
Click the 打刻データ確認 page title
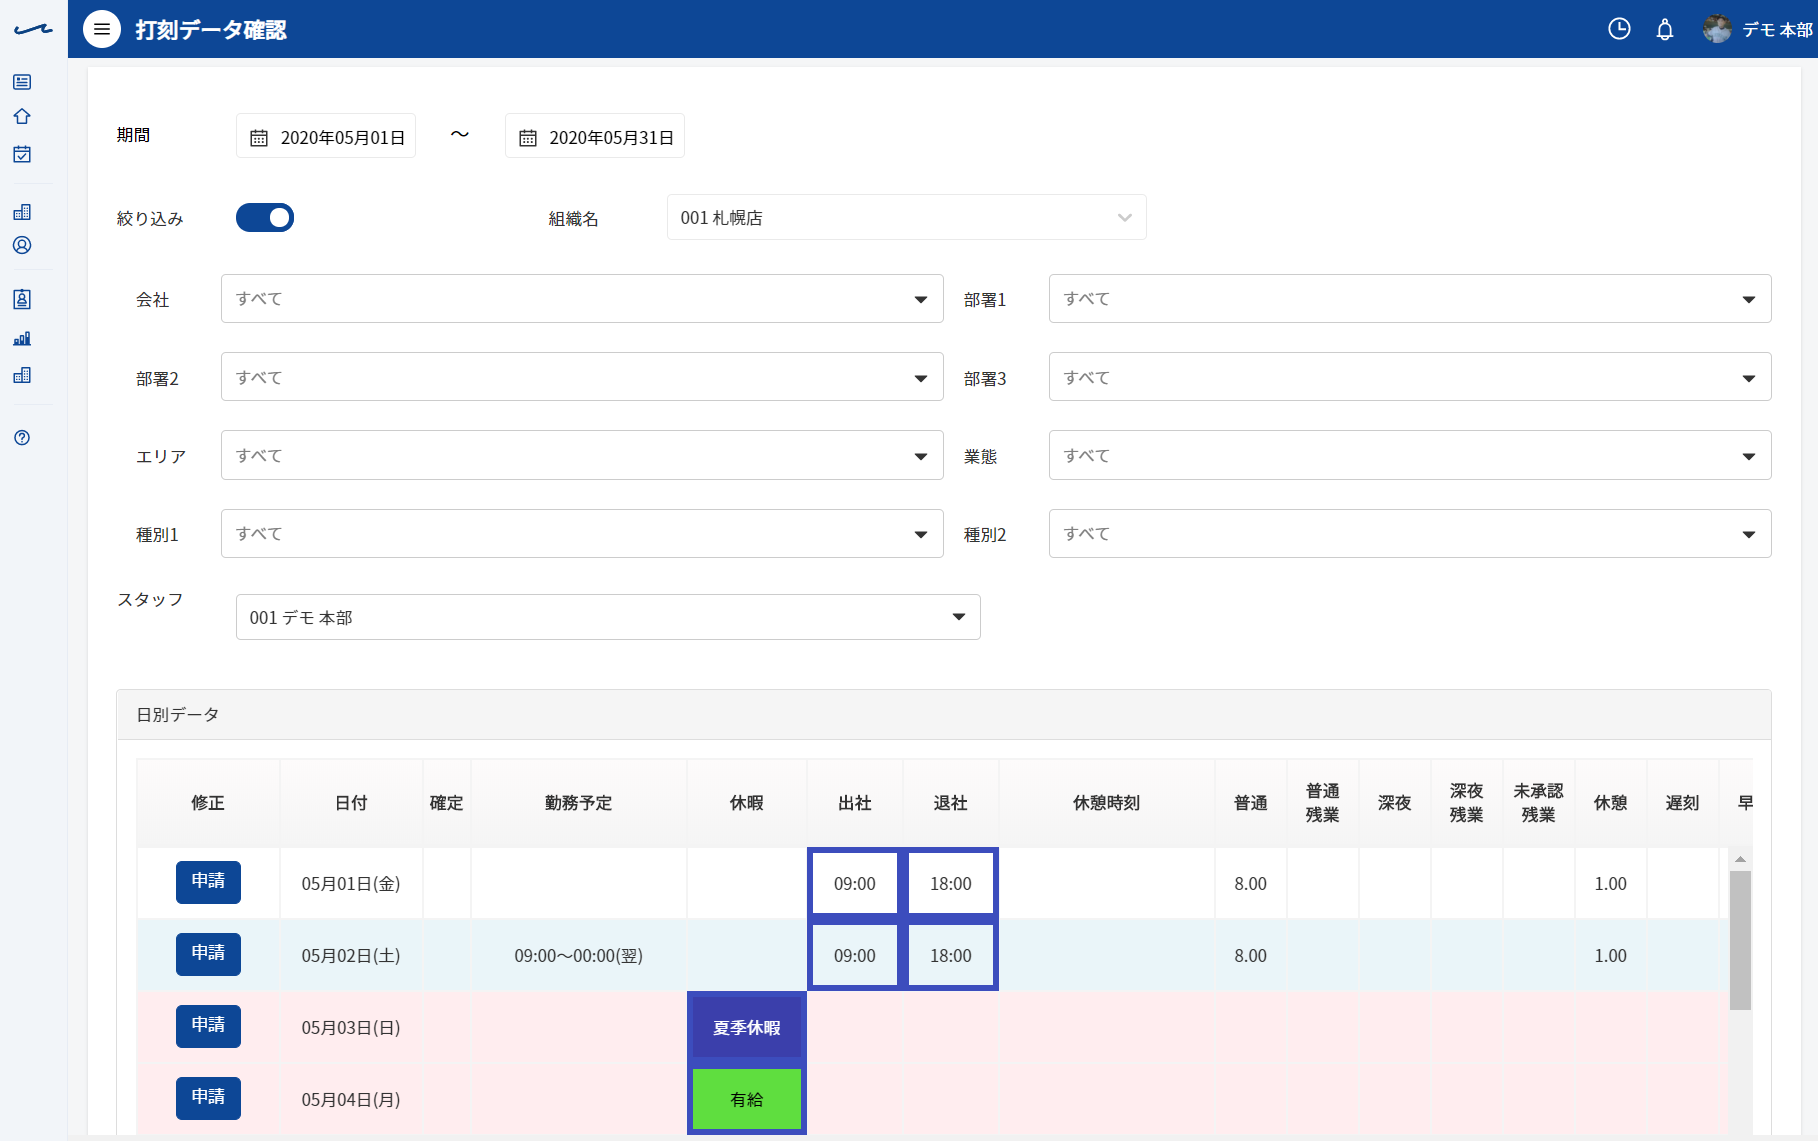pos(211,30)
